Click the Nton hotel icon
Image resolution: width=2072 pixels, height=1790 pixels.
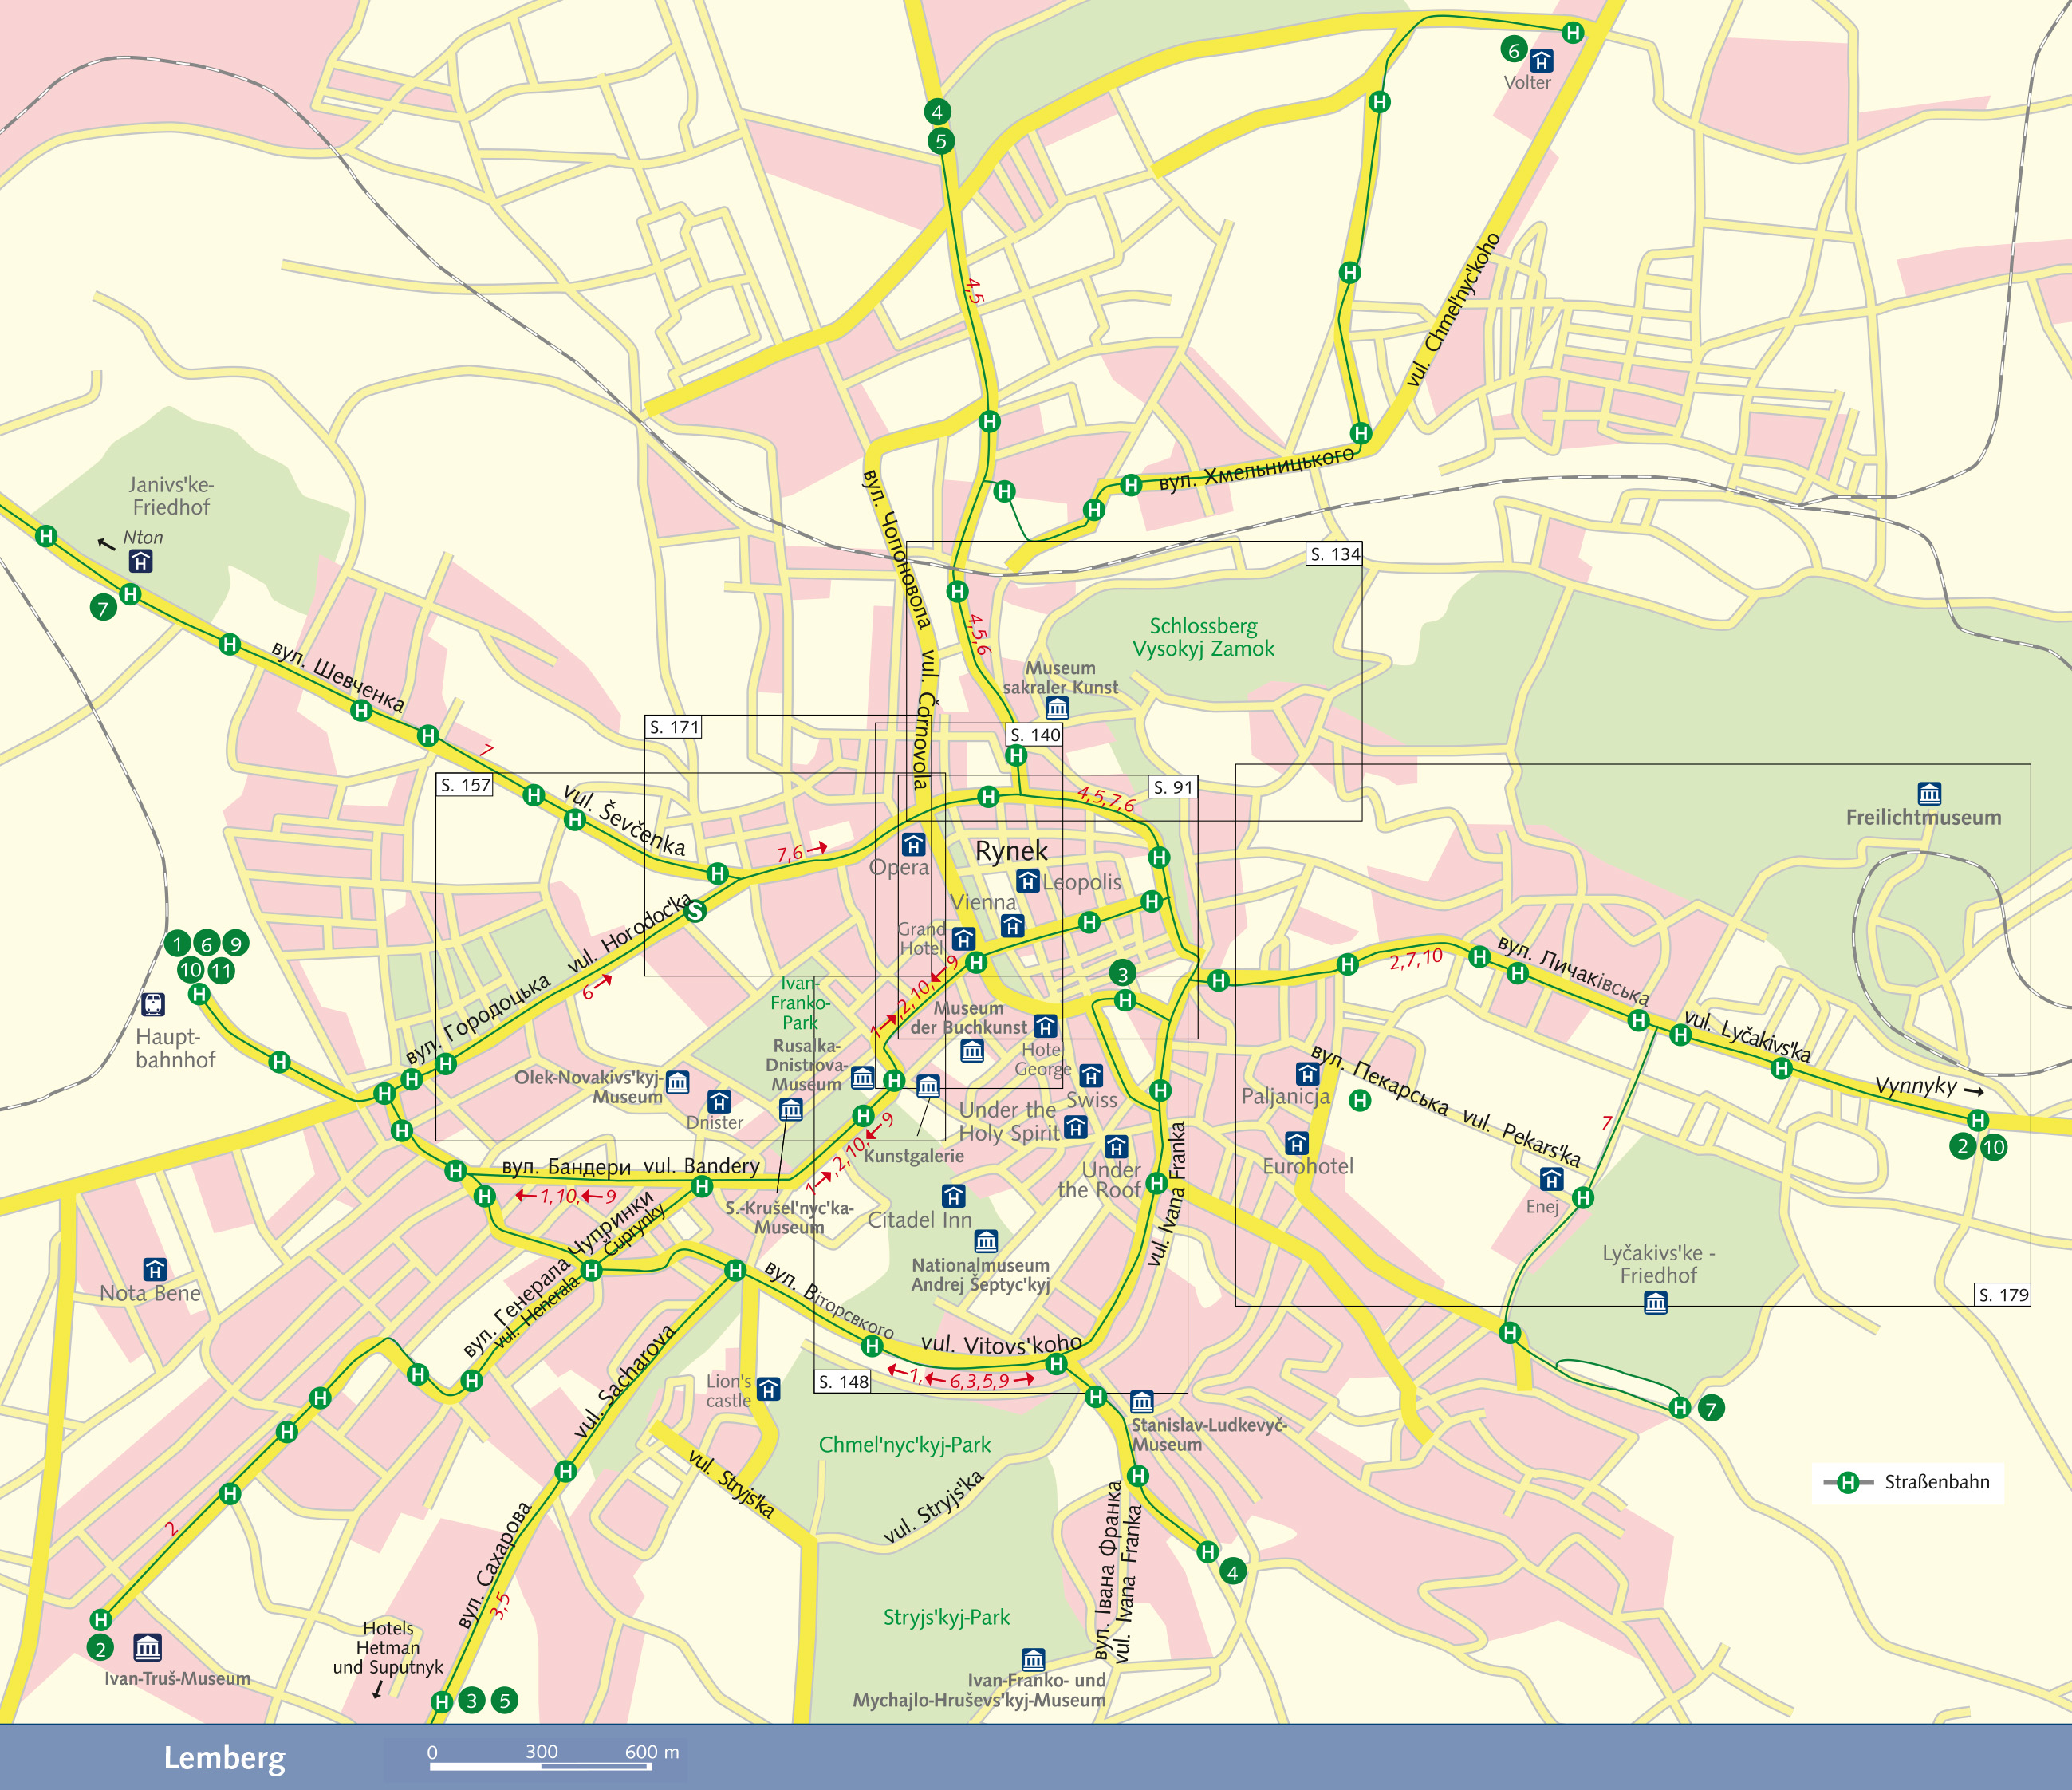coord(141,562)
